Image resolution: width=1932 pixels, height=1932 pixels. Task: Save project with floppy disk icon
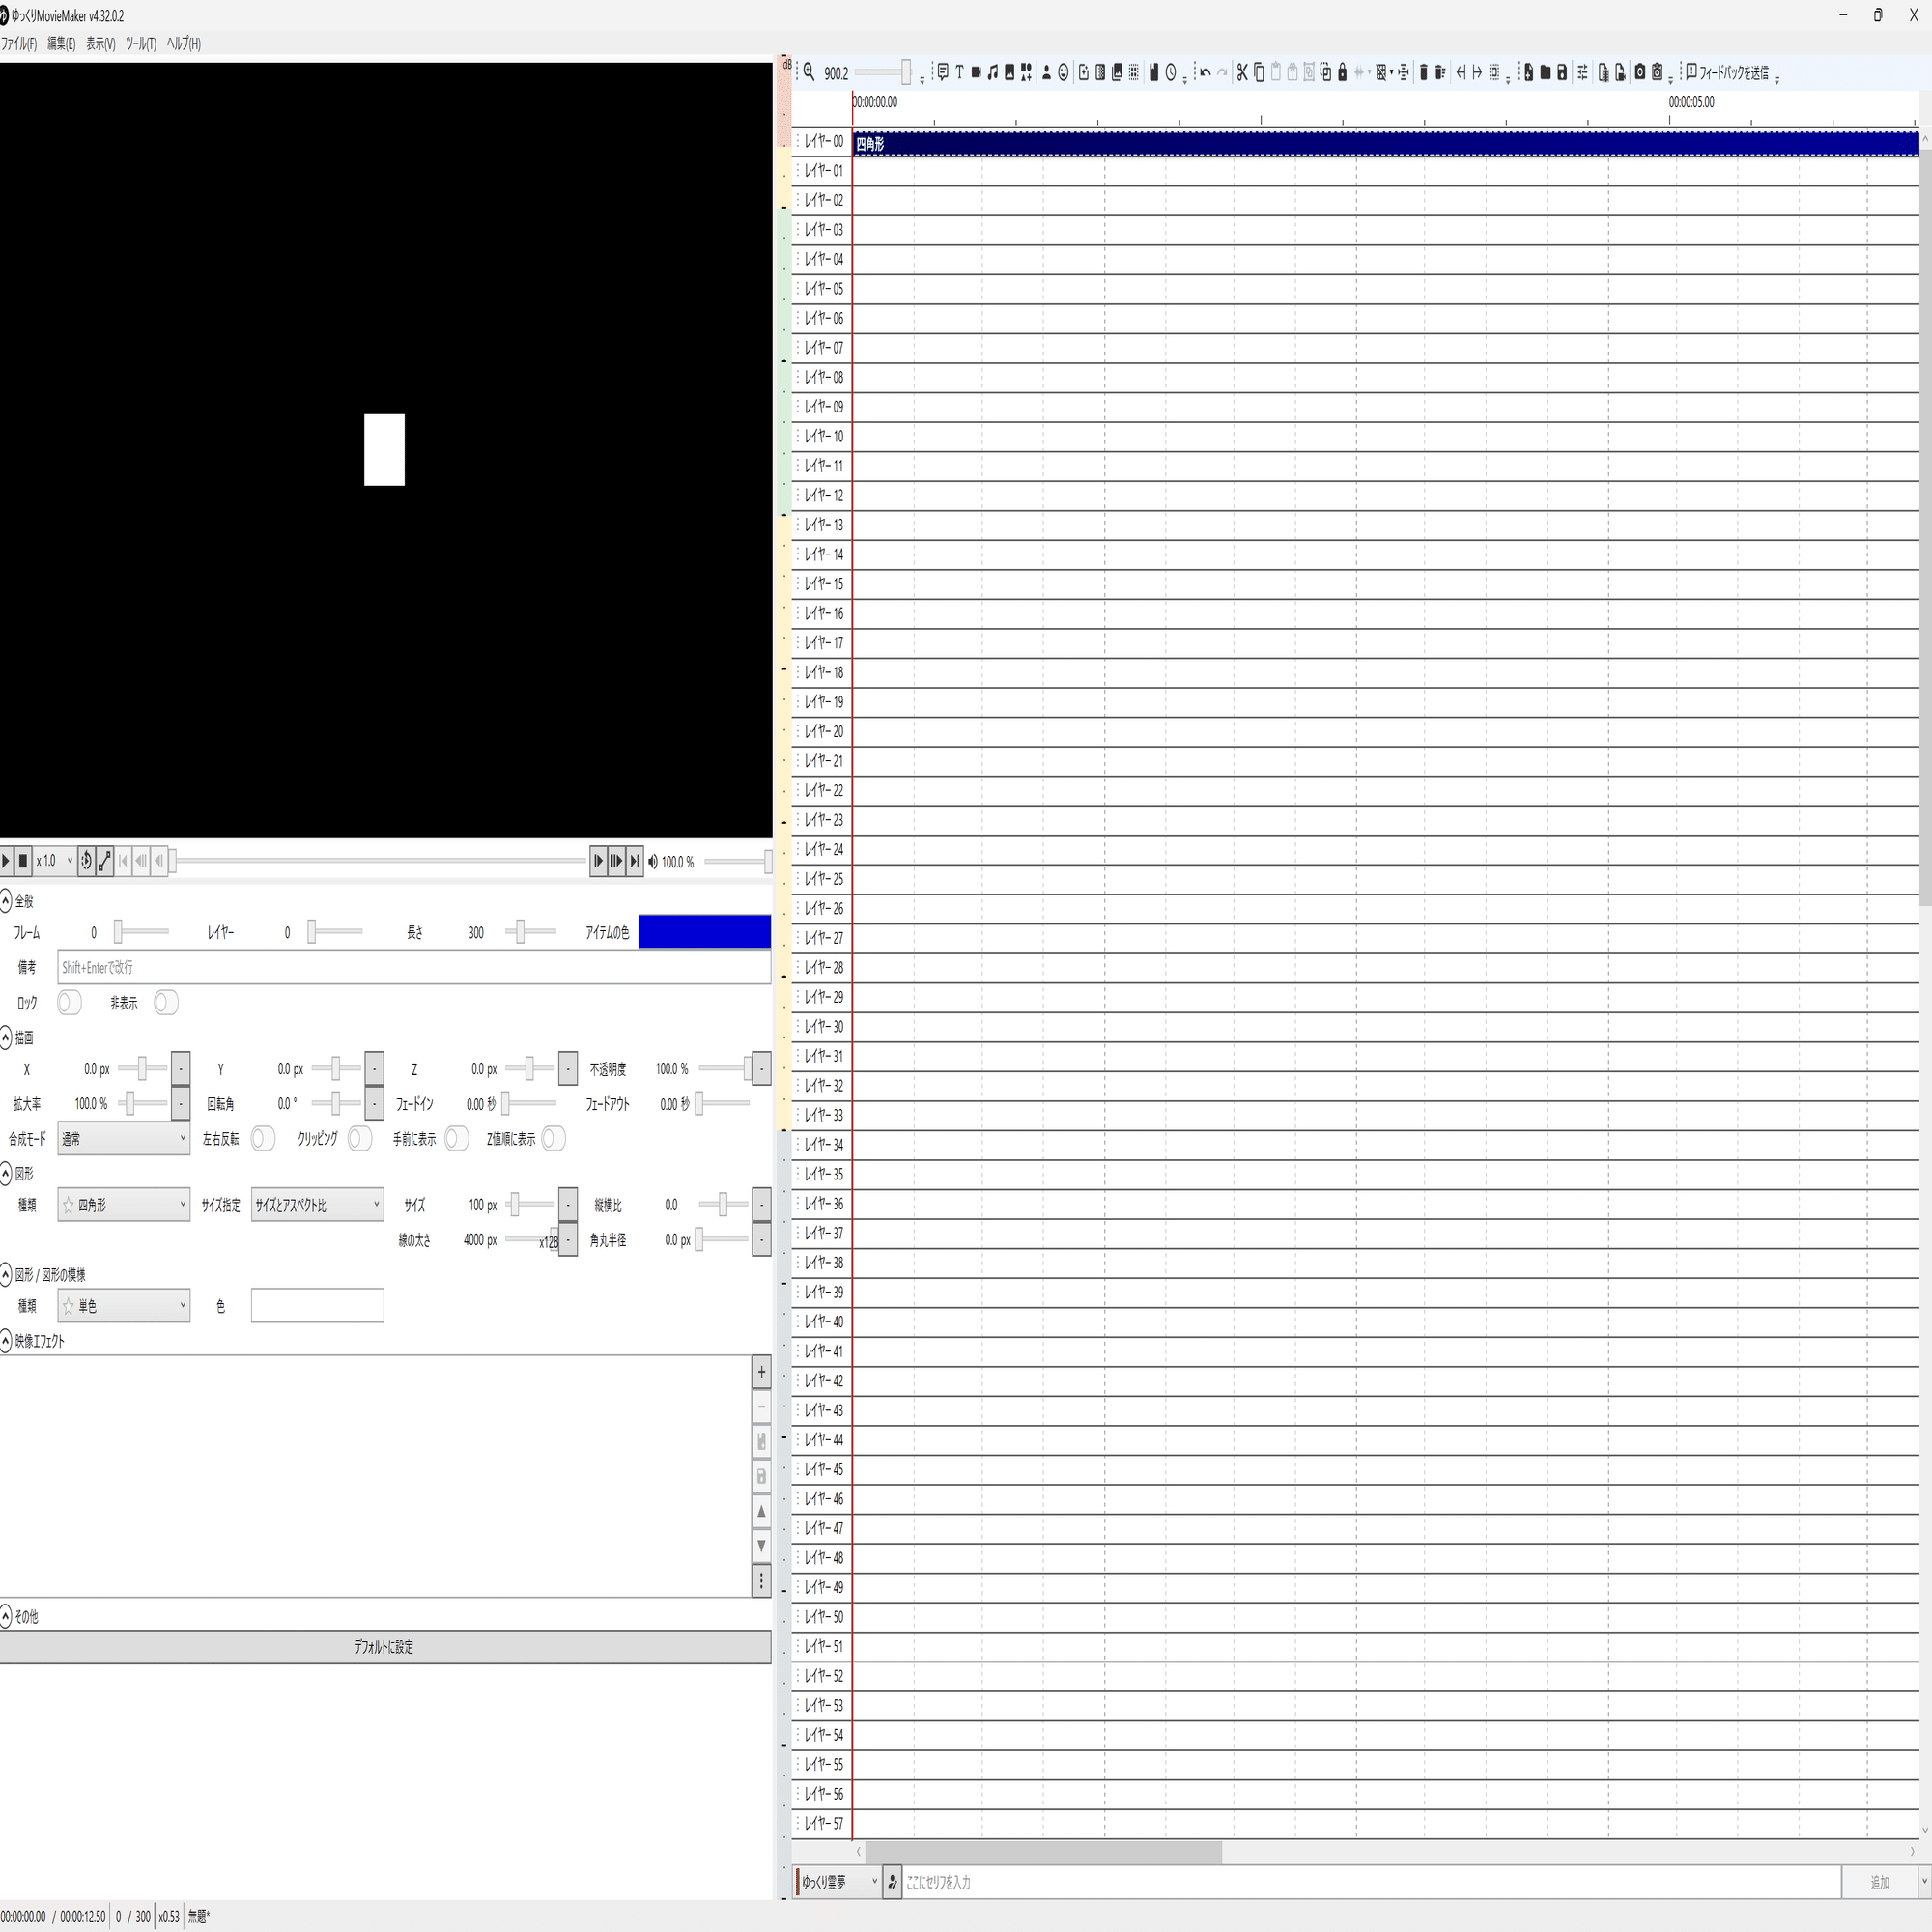click(1562, 72)
